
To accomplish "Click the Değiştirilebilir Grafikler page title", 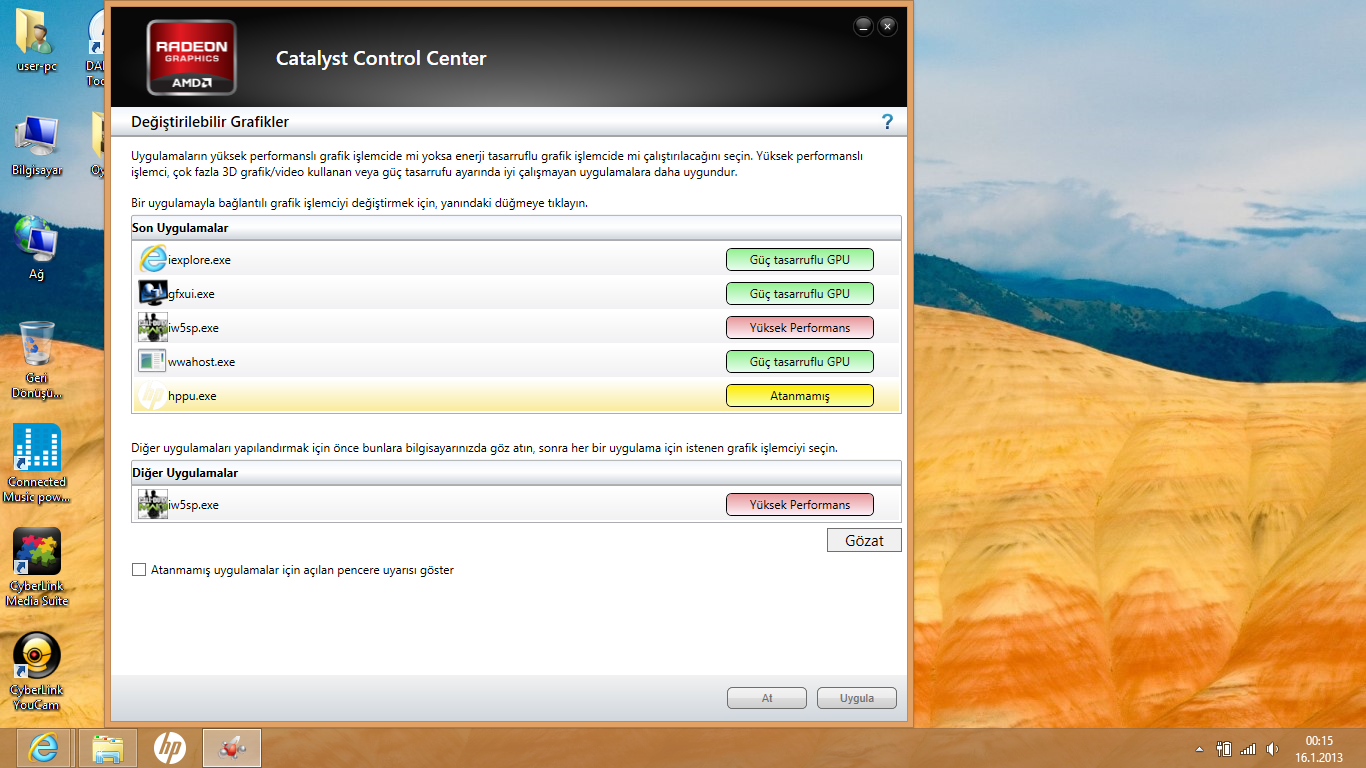I will [x=210, y=122].
